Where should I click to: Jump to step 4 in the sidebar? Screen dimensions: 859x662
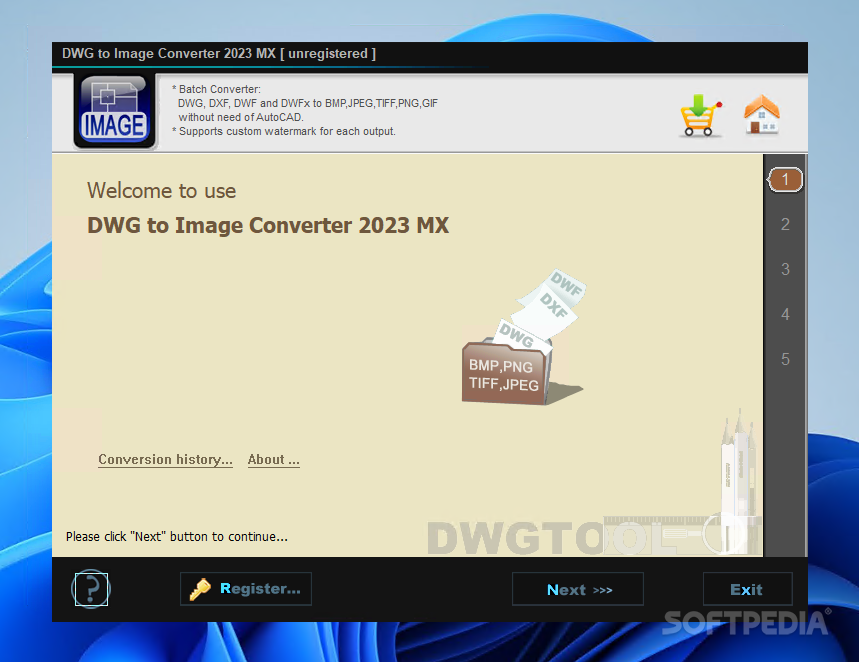click(785, 315)
